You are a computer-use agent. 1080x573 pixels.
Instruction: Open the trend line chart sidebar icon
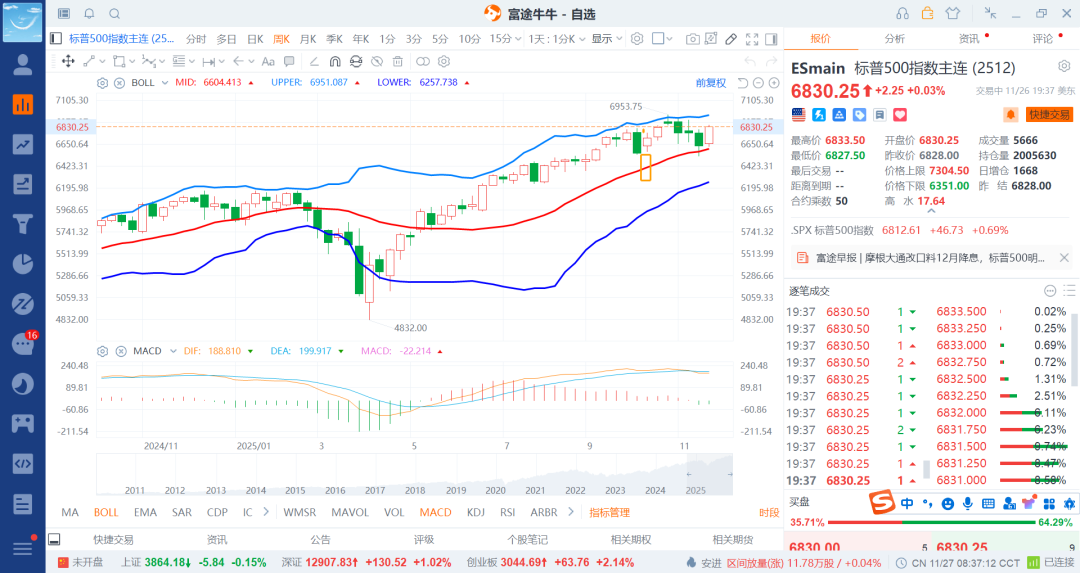tap(23, 144)
